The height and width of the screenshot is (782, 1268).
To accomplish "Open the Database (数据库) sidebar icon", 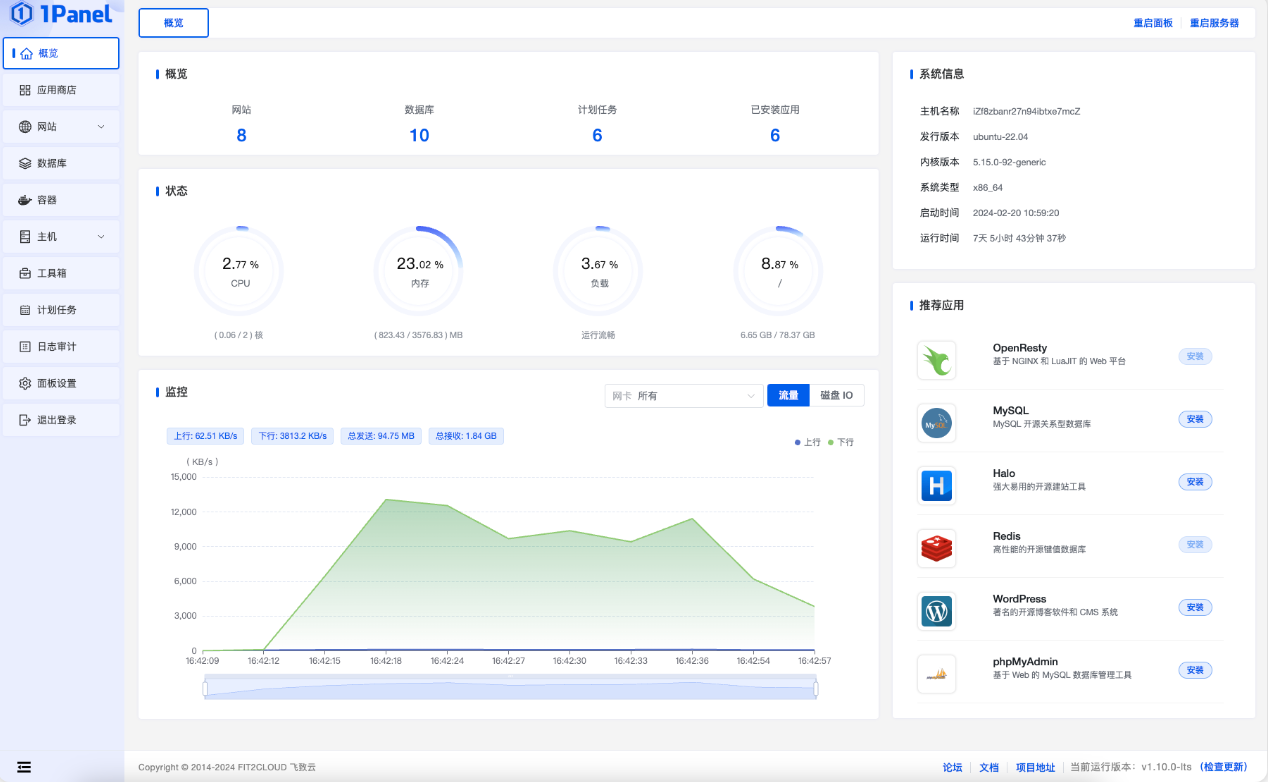I will coord(26,163).
